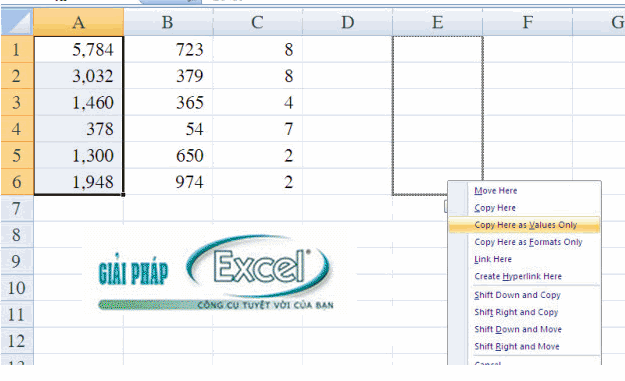This screenshot has width=625, height=381.
Task: Select Copy Here as Values Only
Action: point(525,225)
